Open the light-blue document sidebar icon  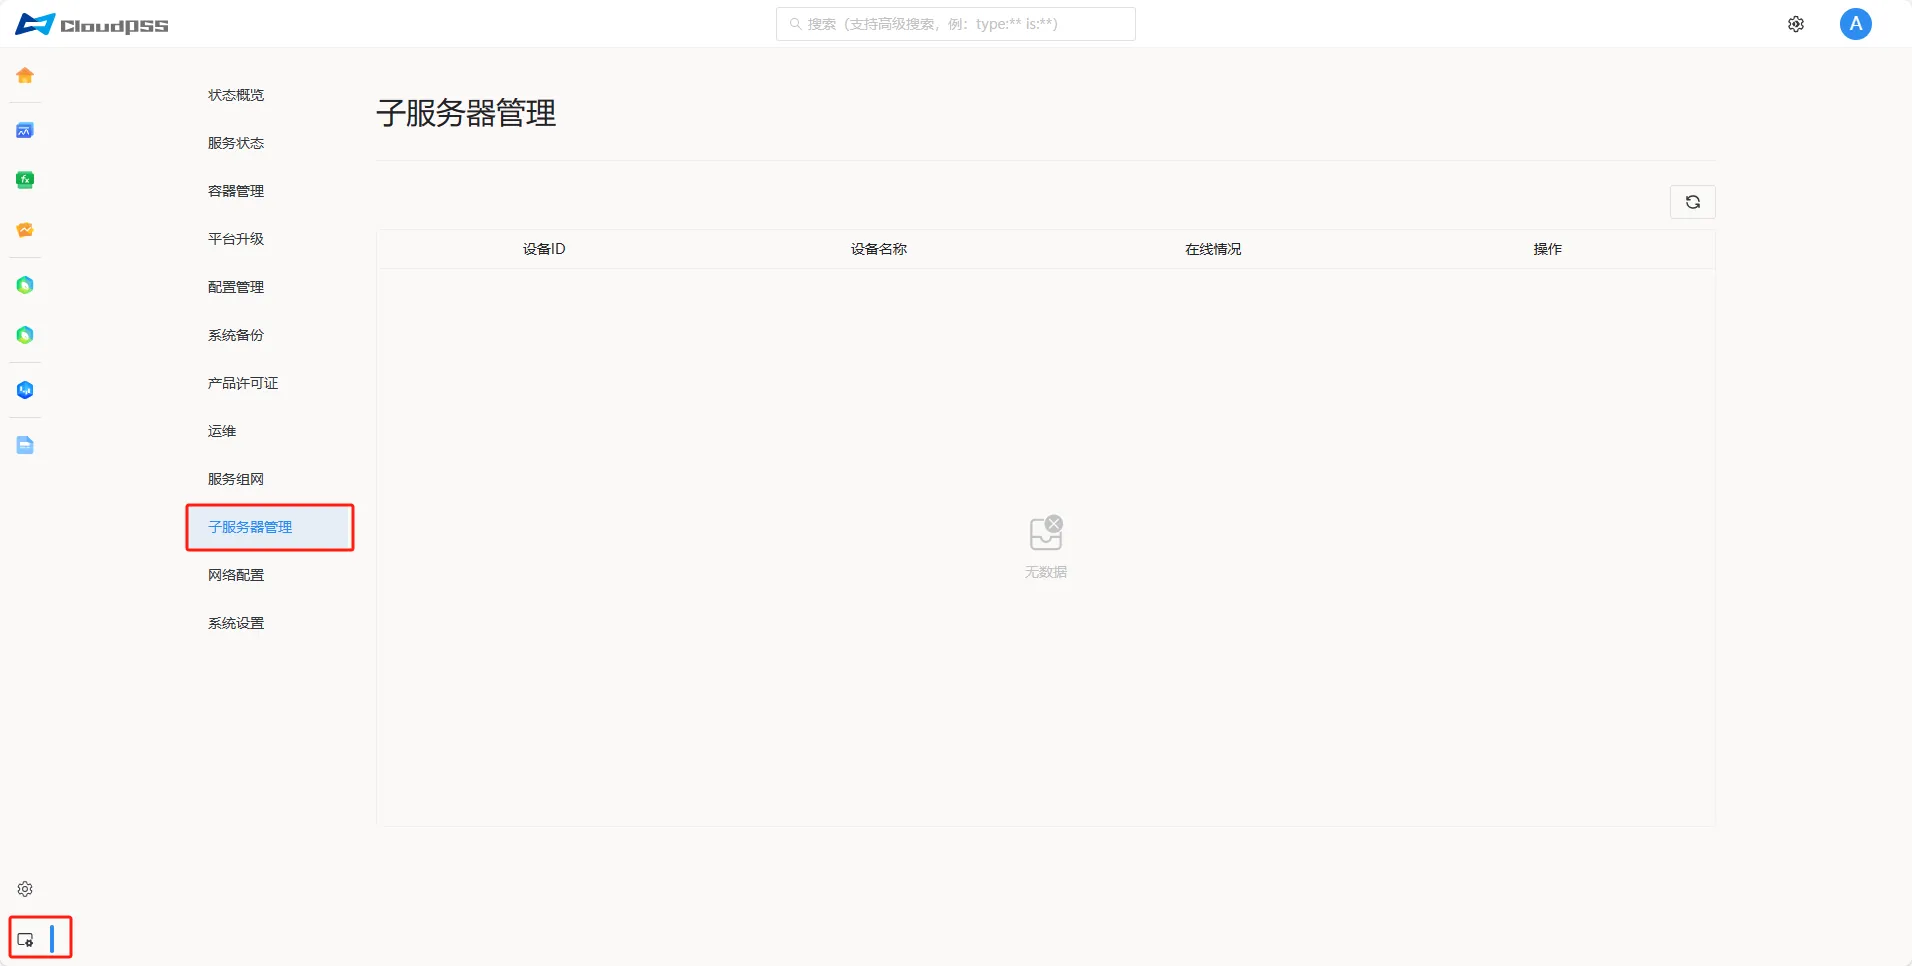pyautogui.click(x=25, y=445)
